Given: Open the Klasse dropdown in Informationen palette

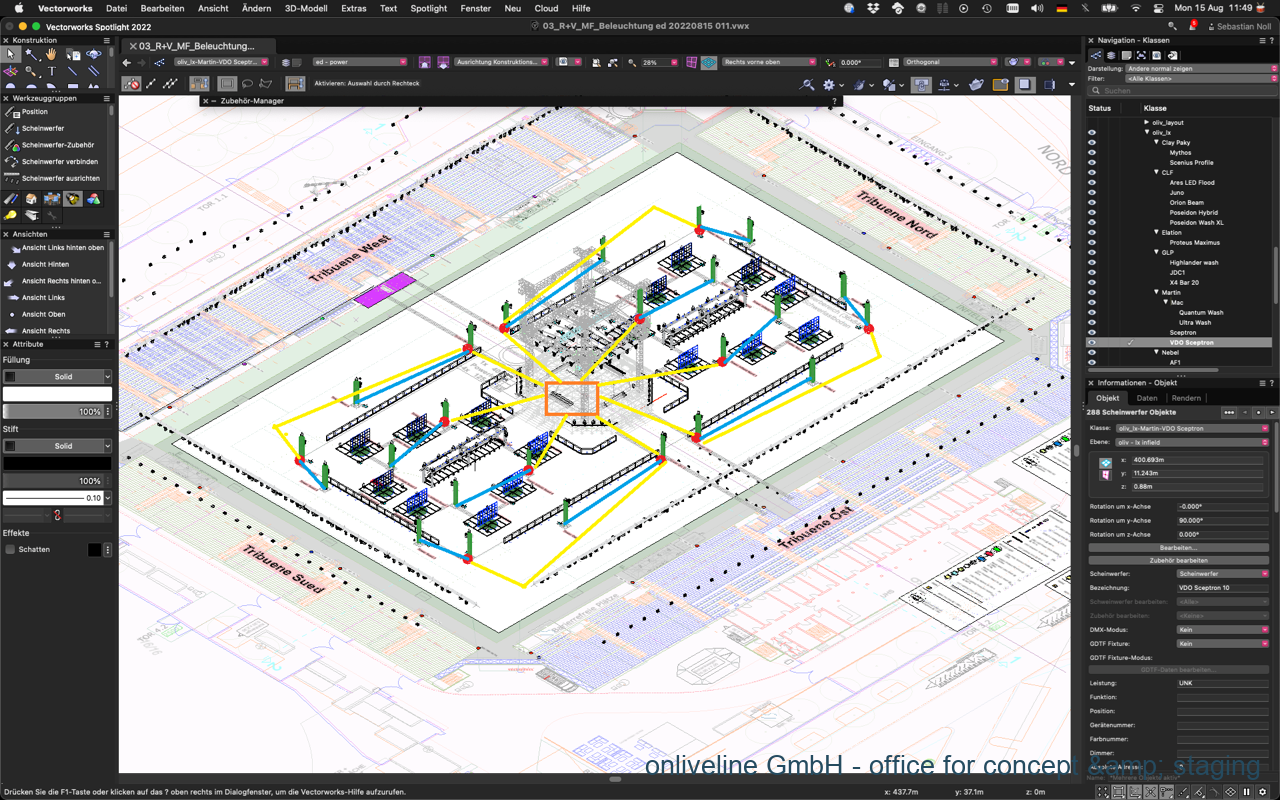Looking at the screenshot, I should (1192, 428).
